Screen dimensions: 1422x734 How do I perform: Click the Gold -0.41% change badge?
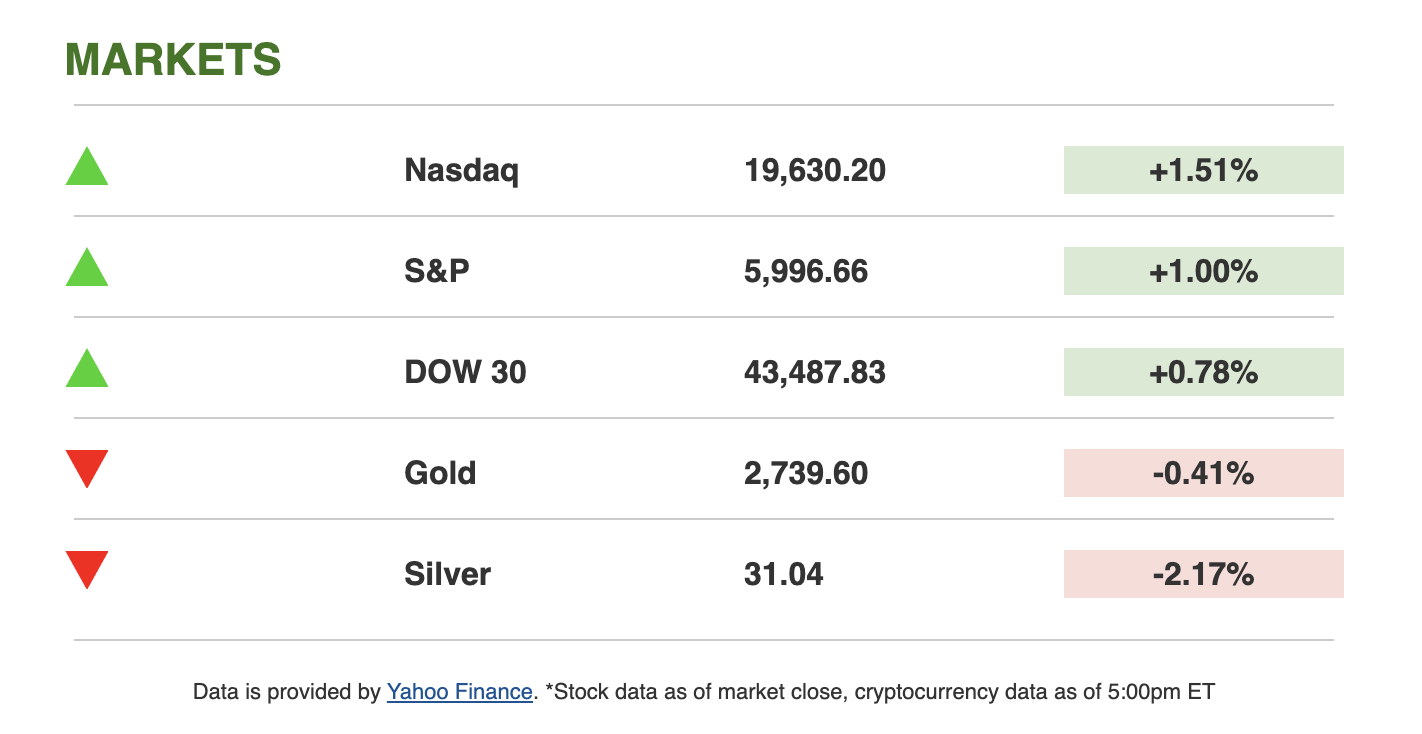pyautogui.click(x=1203, y=473)
